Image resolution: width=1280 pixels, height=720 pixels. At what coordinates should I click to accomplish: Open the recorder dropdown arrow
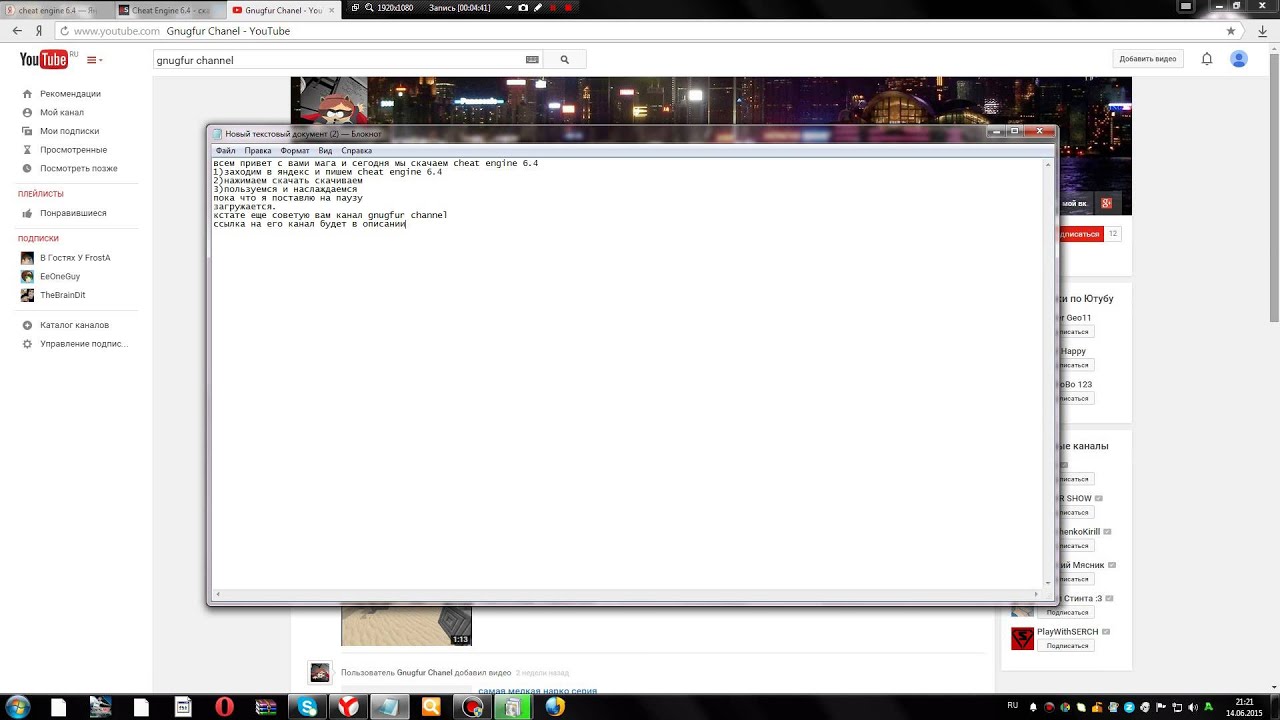pos(508,7)
